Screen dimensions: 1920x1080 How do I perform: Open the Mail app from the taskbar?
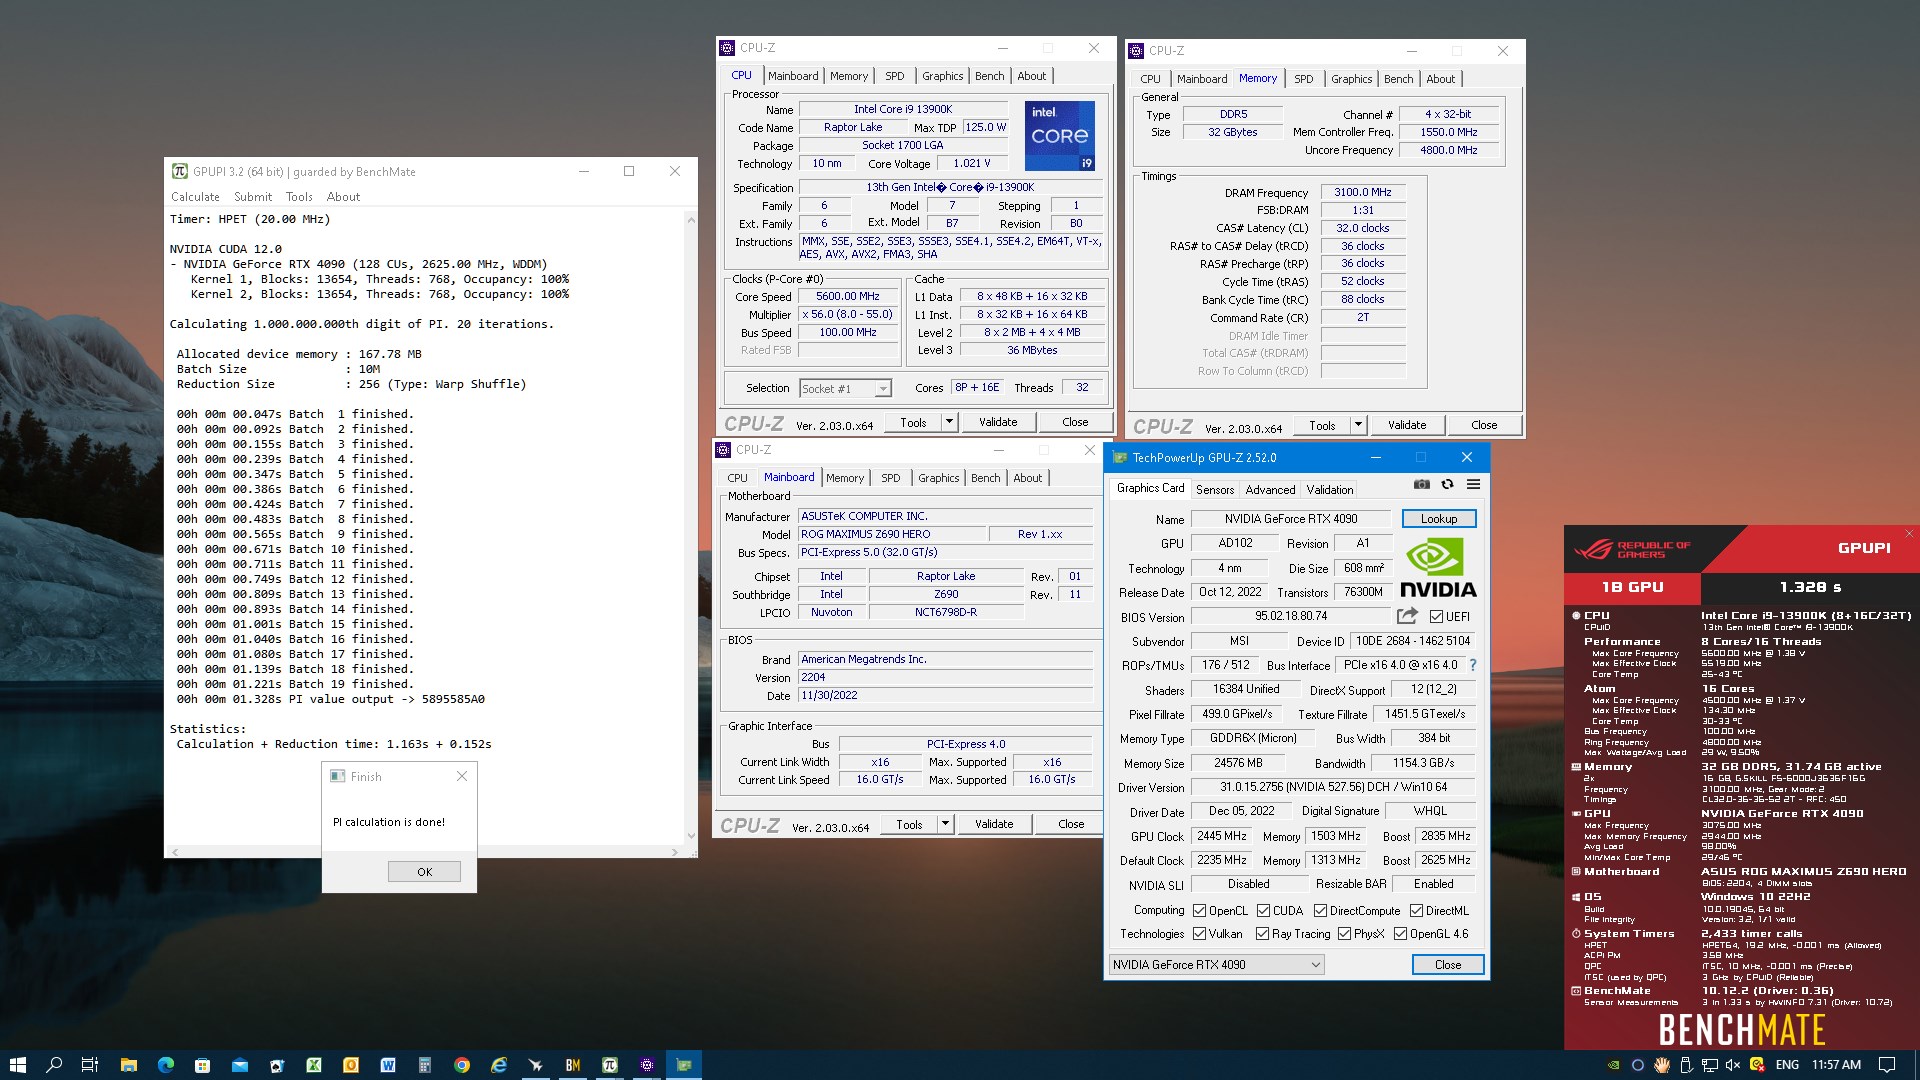pos(239,1065)
